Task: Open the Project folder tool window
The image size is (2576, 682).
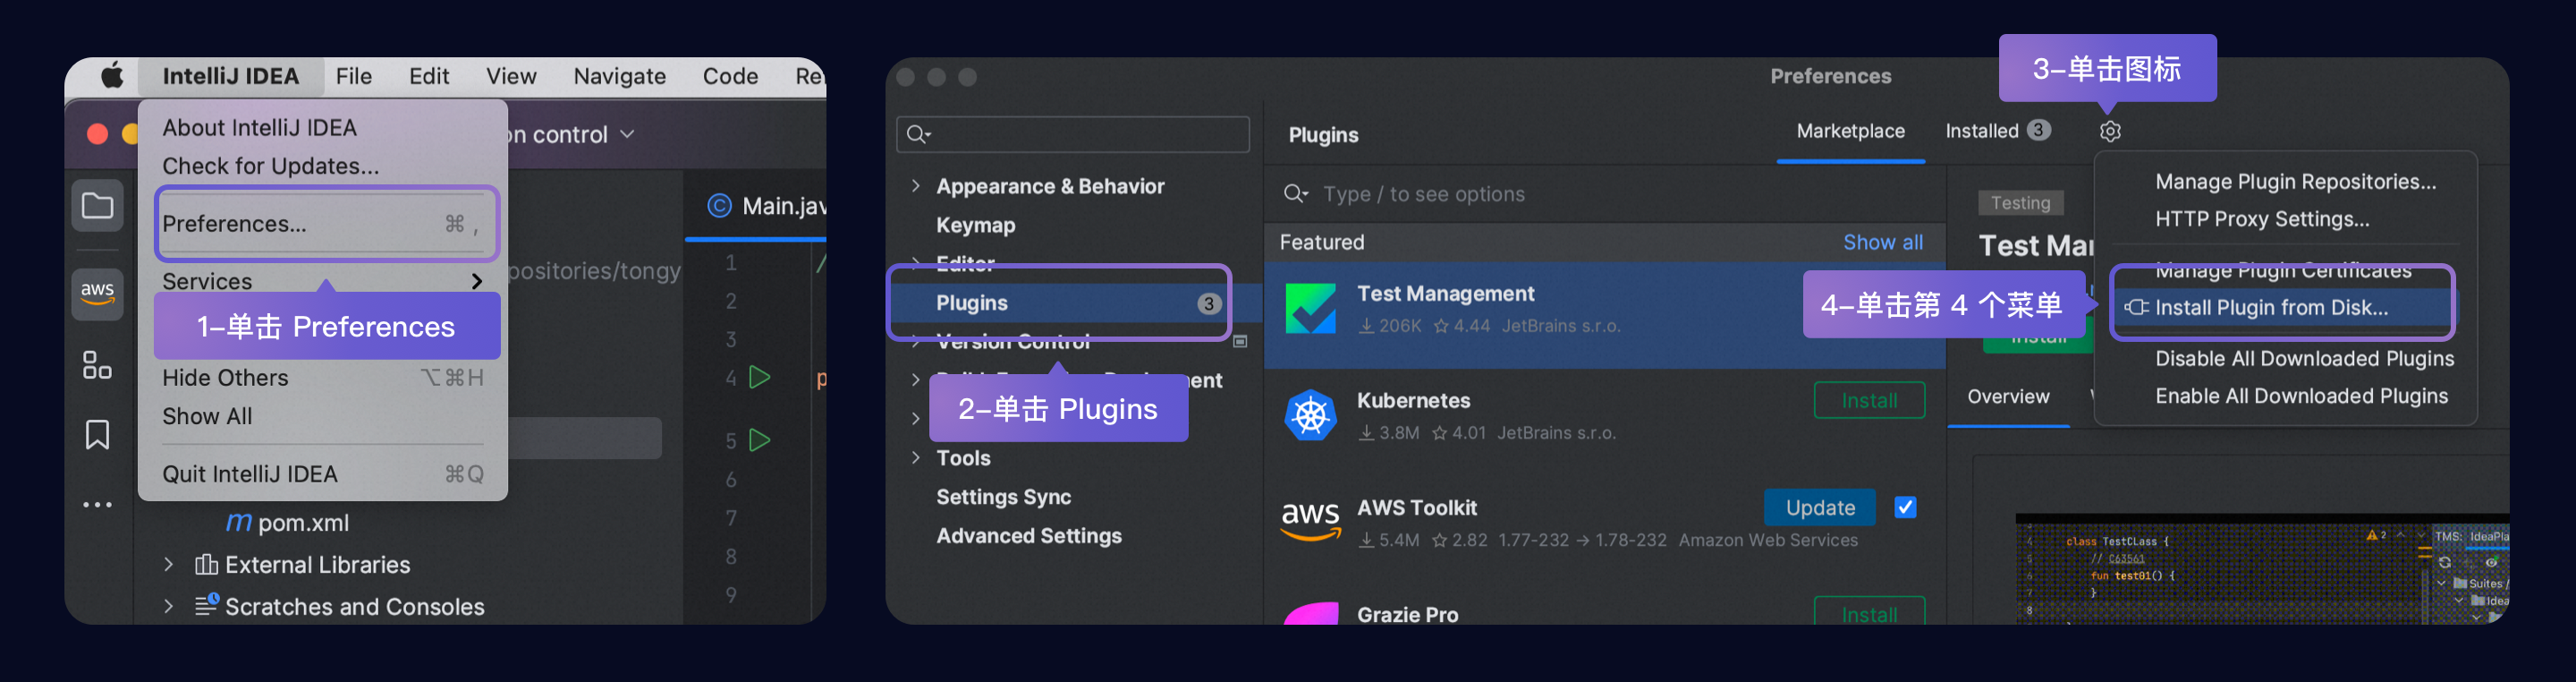Action: 97,206
